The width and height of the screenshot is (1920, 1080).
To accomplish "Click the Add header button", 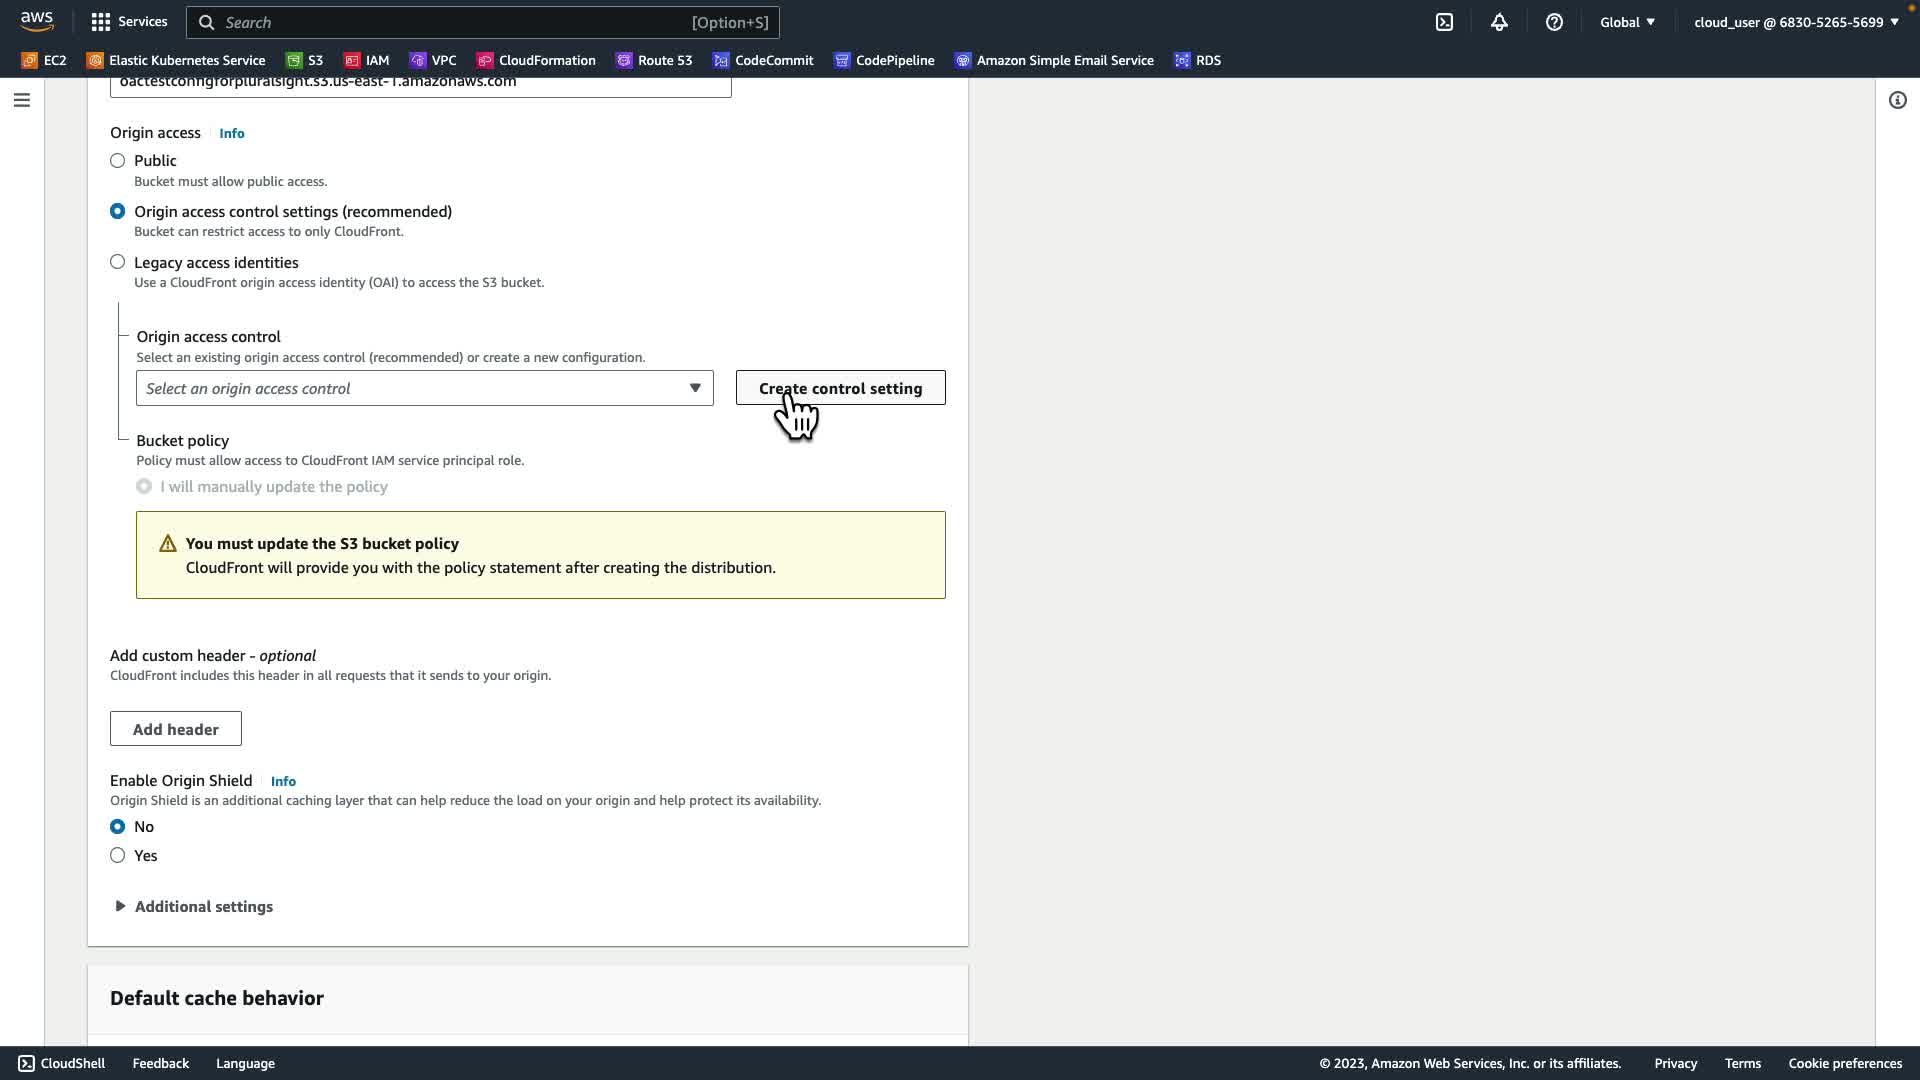I will tap(175, 729).
